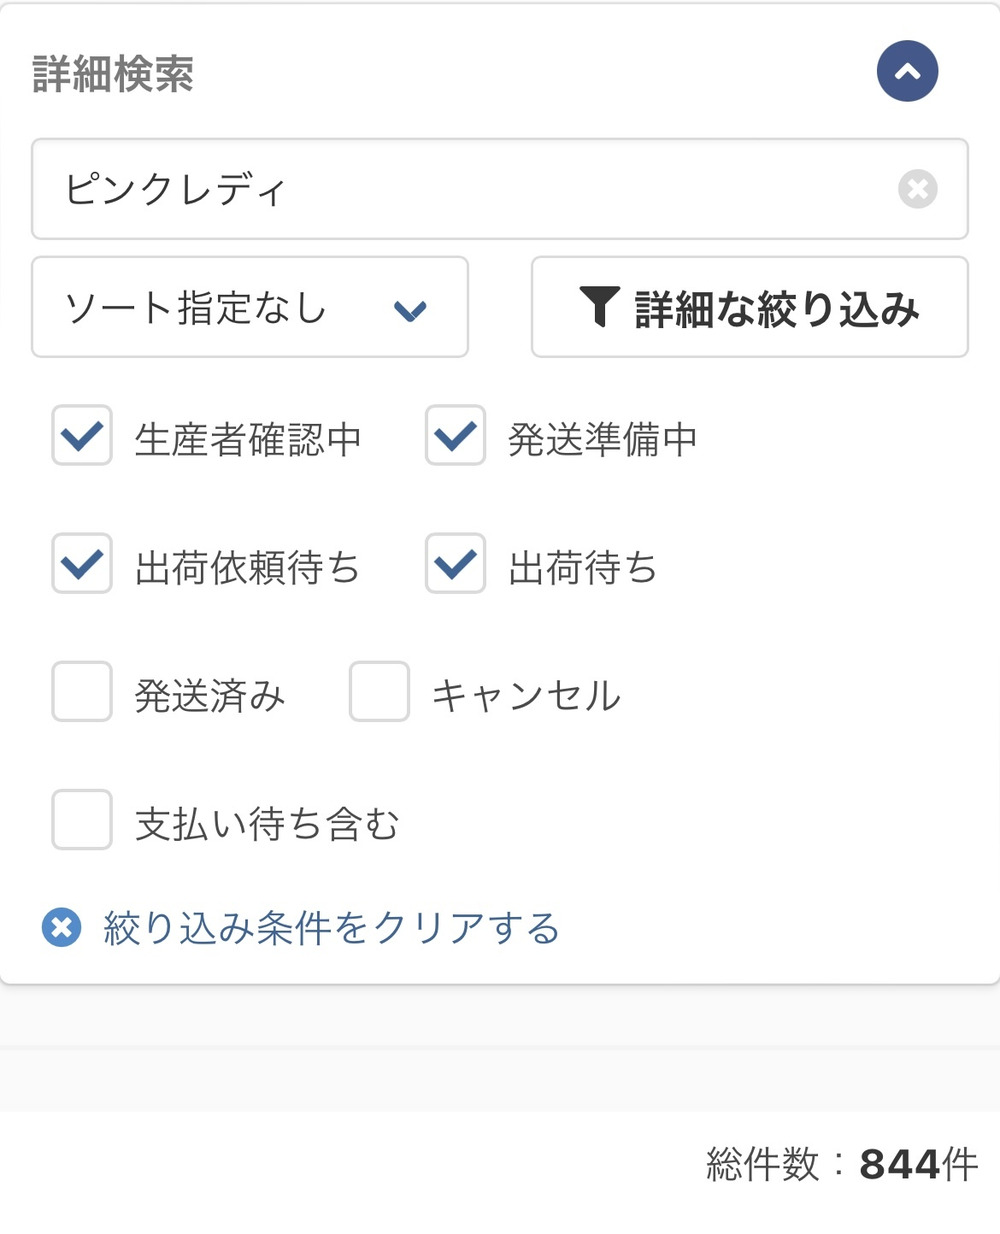Enable the キャンセル checkbox
1000x1234 pixels.
(x=379, y=692)
